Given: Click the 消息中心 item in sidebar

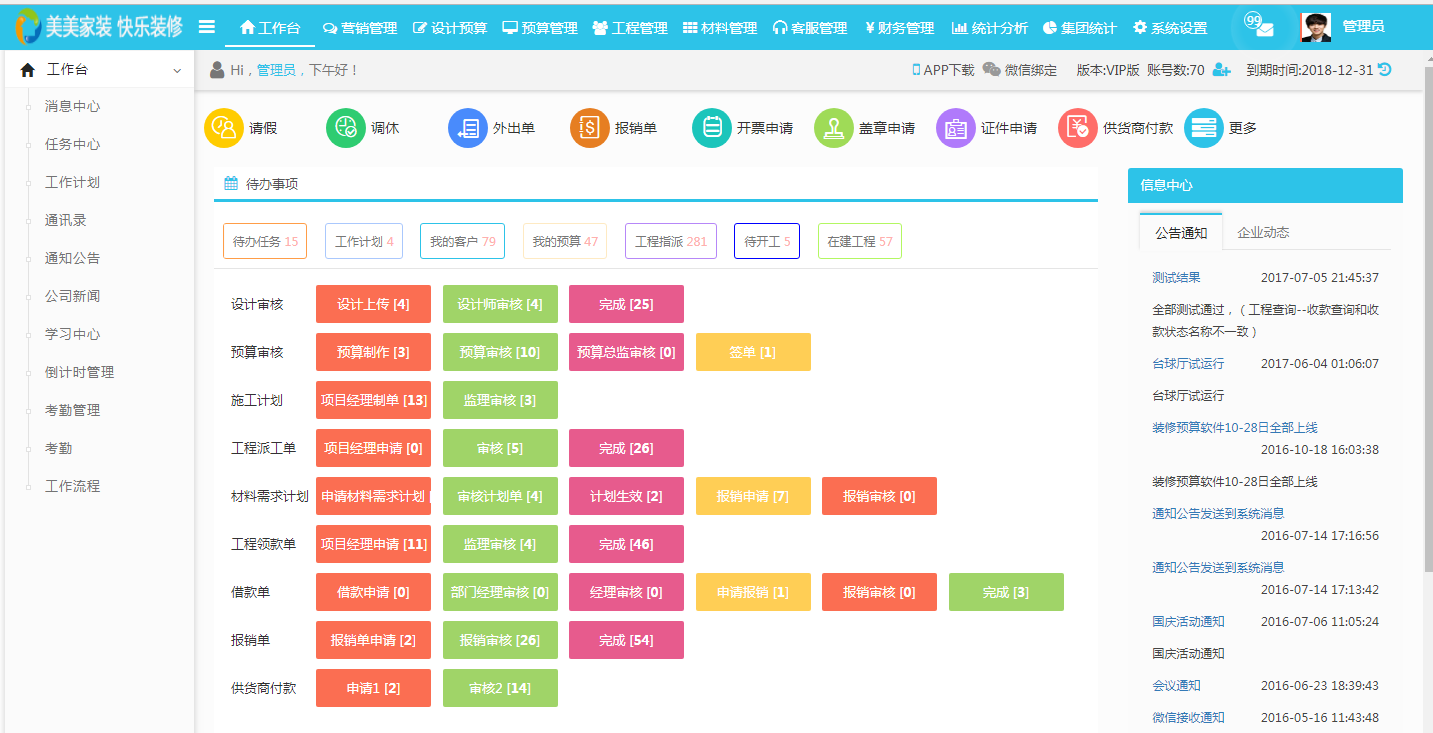Looking at the screenshot, I should [72, 106].
